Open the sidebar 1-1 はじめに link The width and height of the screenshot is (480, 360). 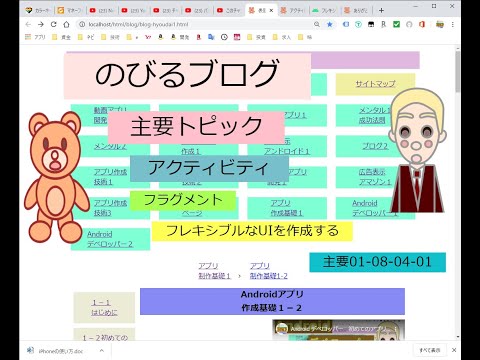[104, 307]
